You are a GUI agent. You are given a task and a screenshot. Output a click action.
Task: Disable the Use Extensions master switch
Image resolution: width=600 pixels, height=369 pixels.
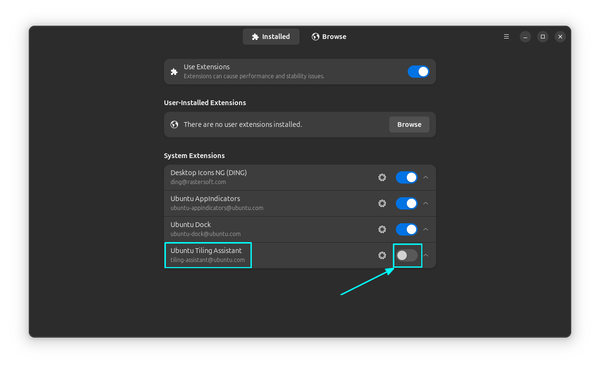418,72
